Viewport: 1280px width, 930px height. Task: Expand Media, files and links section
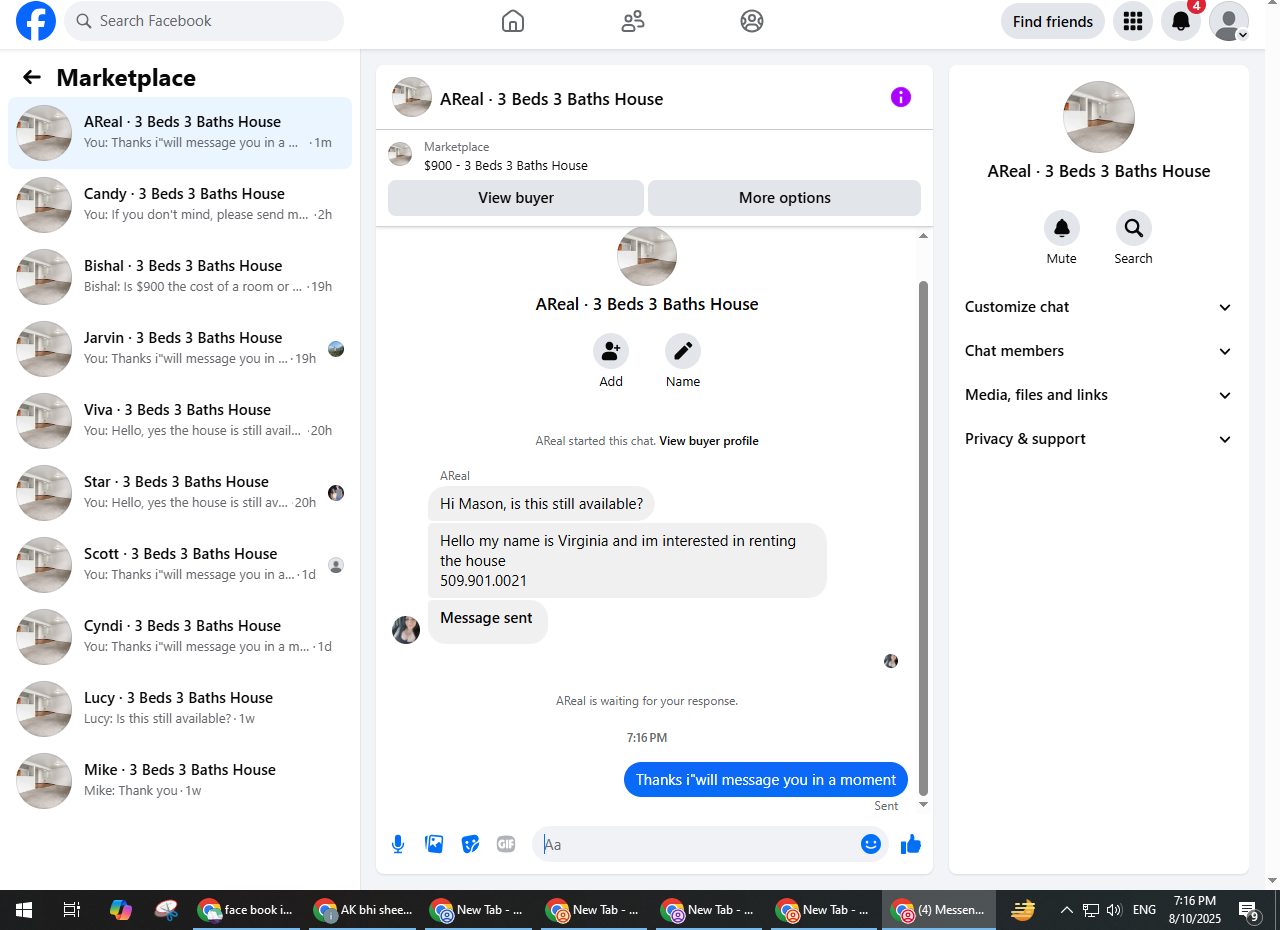click(1098, 395)
